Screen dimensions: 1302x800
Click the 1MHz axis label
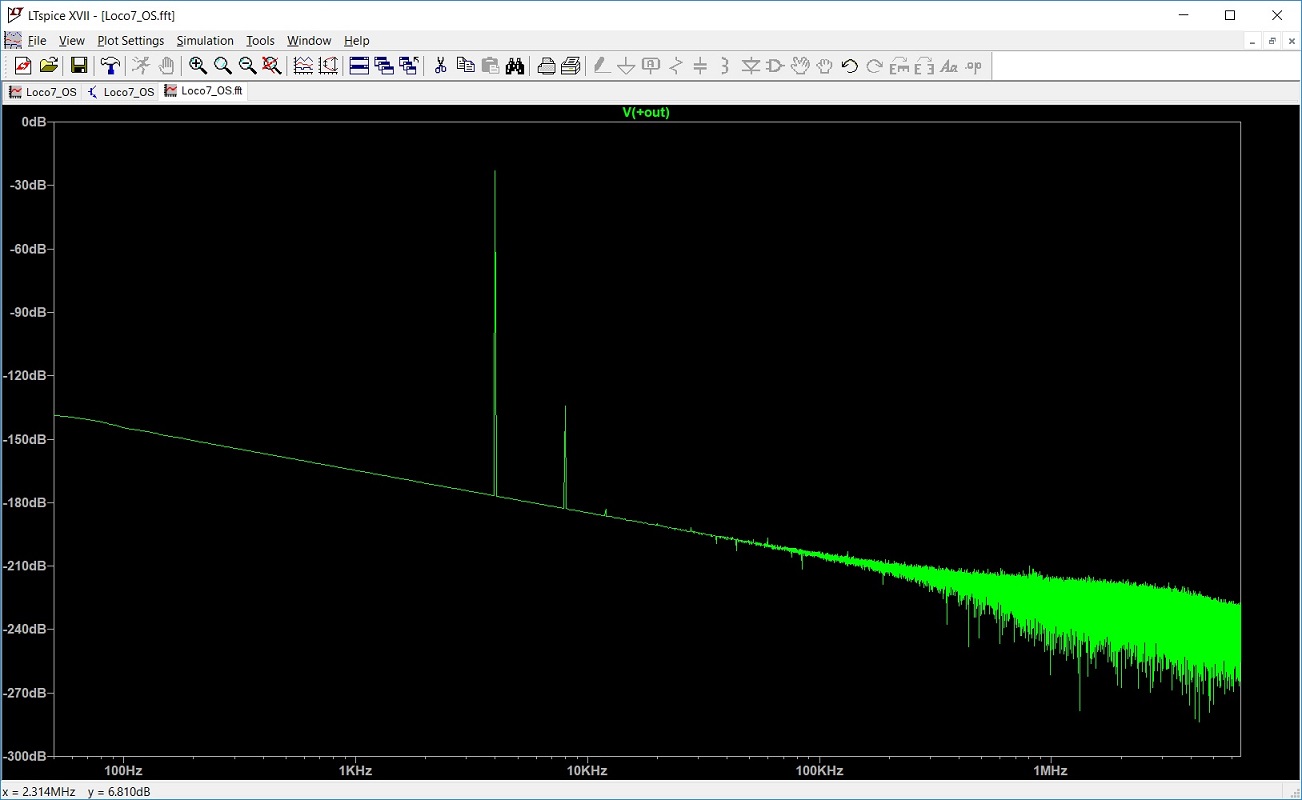[x=1051, y=771]
